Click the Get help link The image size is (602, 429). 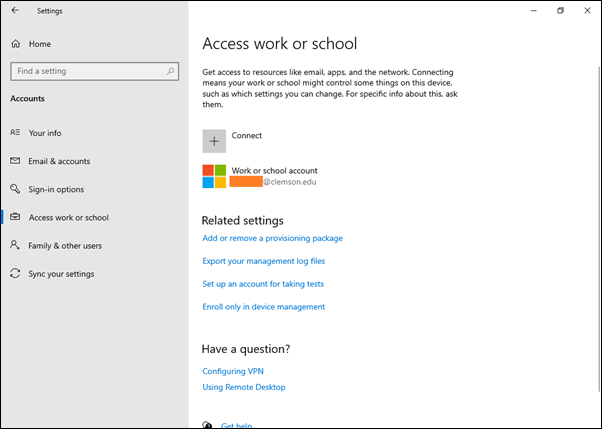tap(236, 425)
